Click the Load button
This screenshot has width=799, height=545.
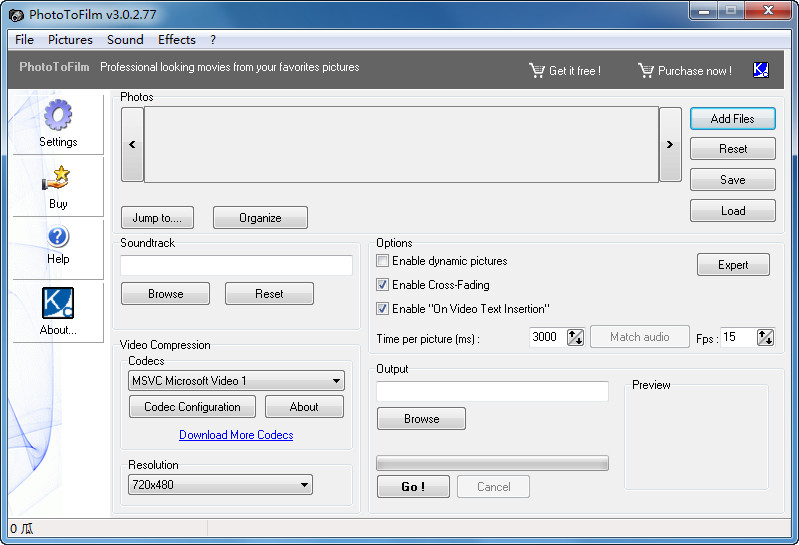pos(733,211)
